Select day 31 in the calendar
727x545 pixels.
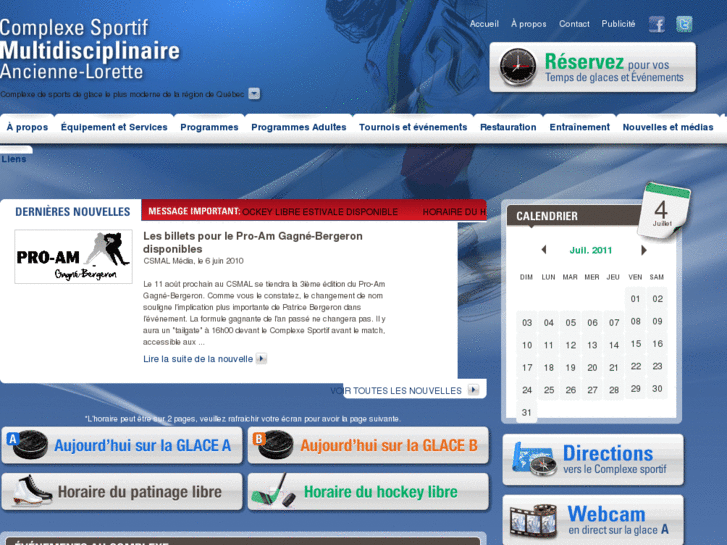click(x=526, y=412)
